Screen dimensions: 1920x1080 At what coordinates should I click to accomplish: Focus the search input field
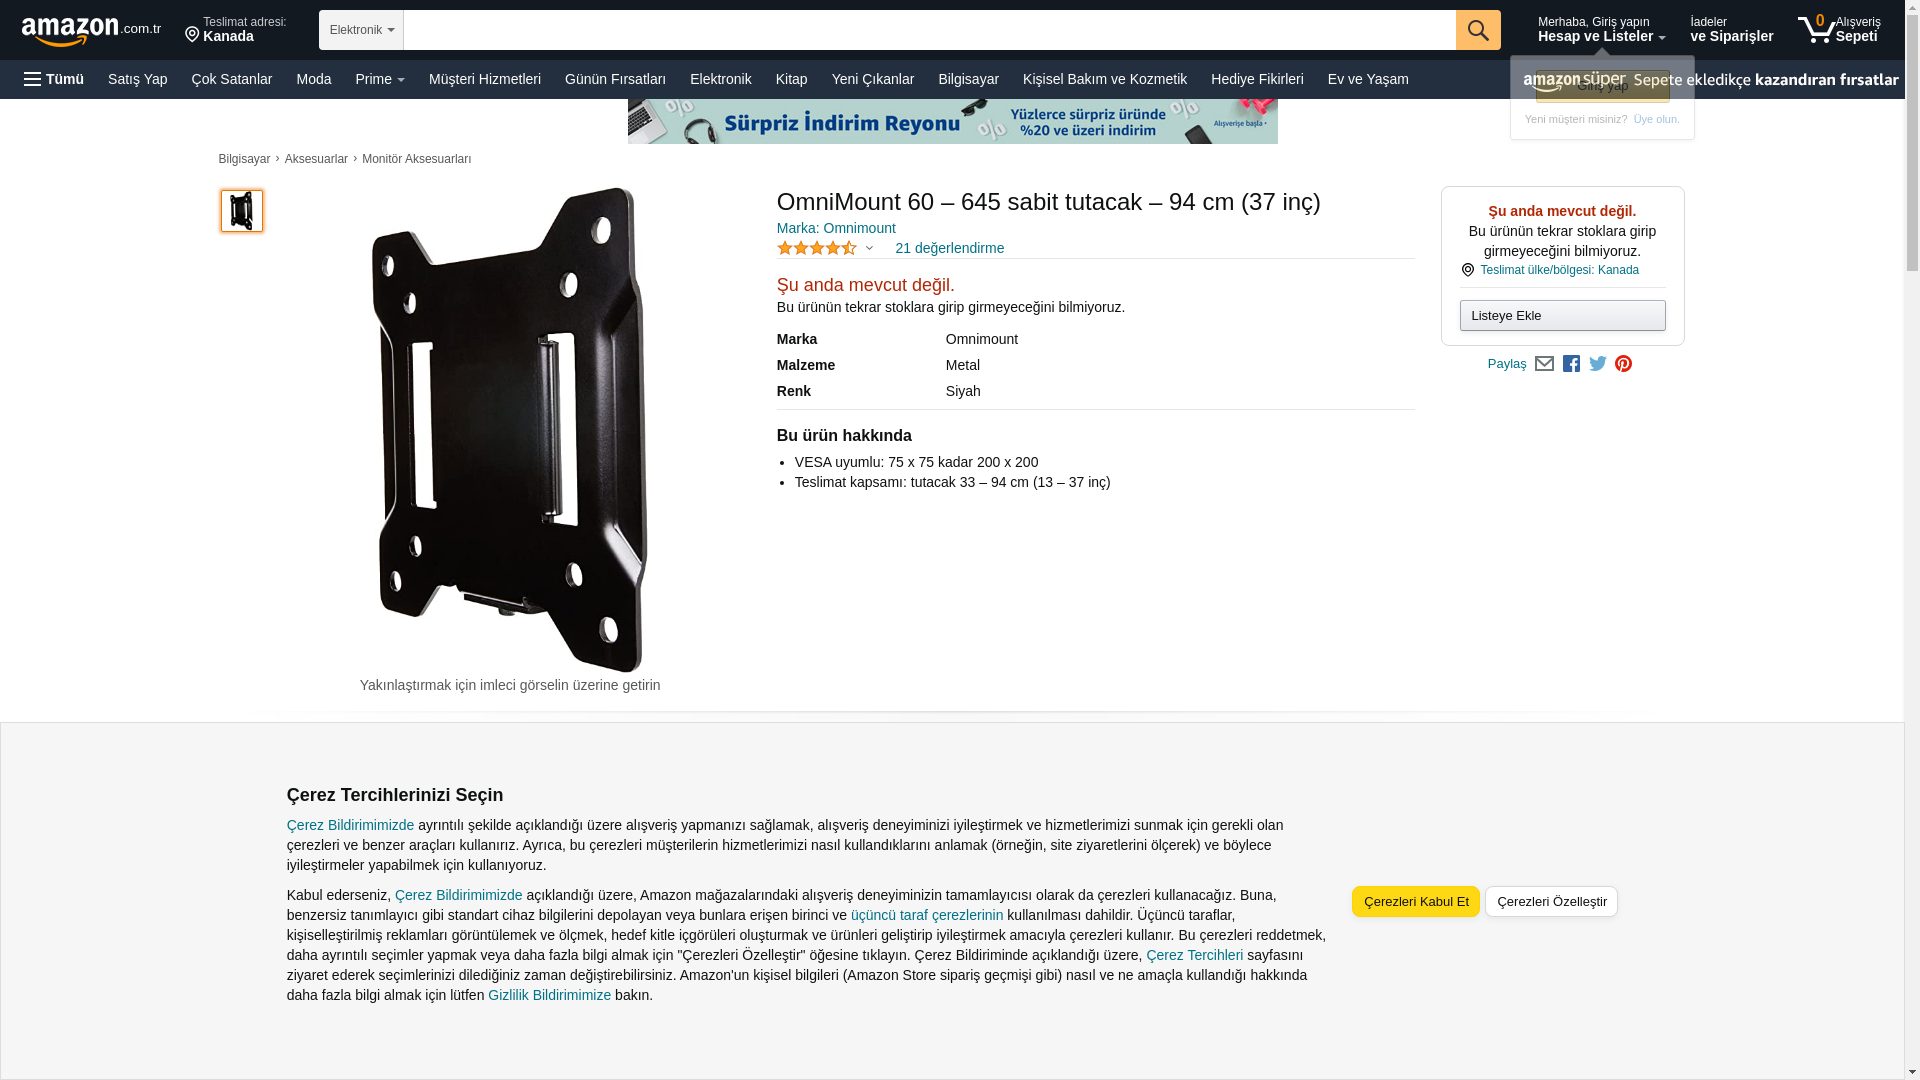pos(929,30)
